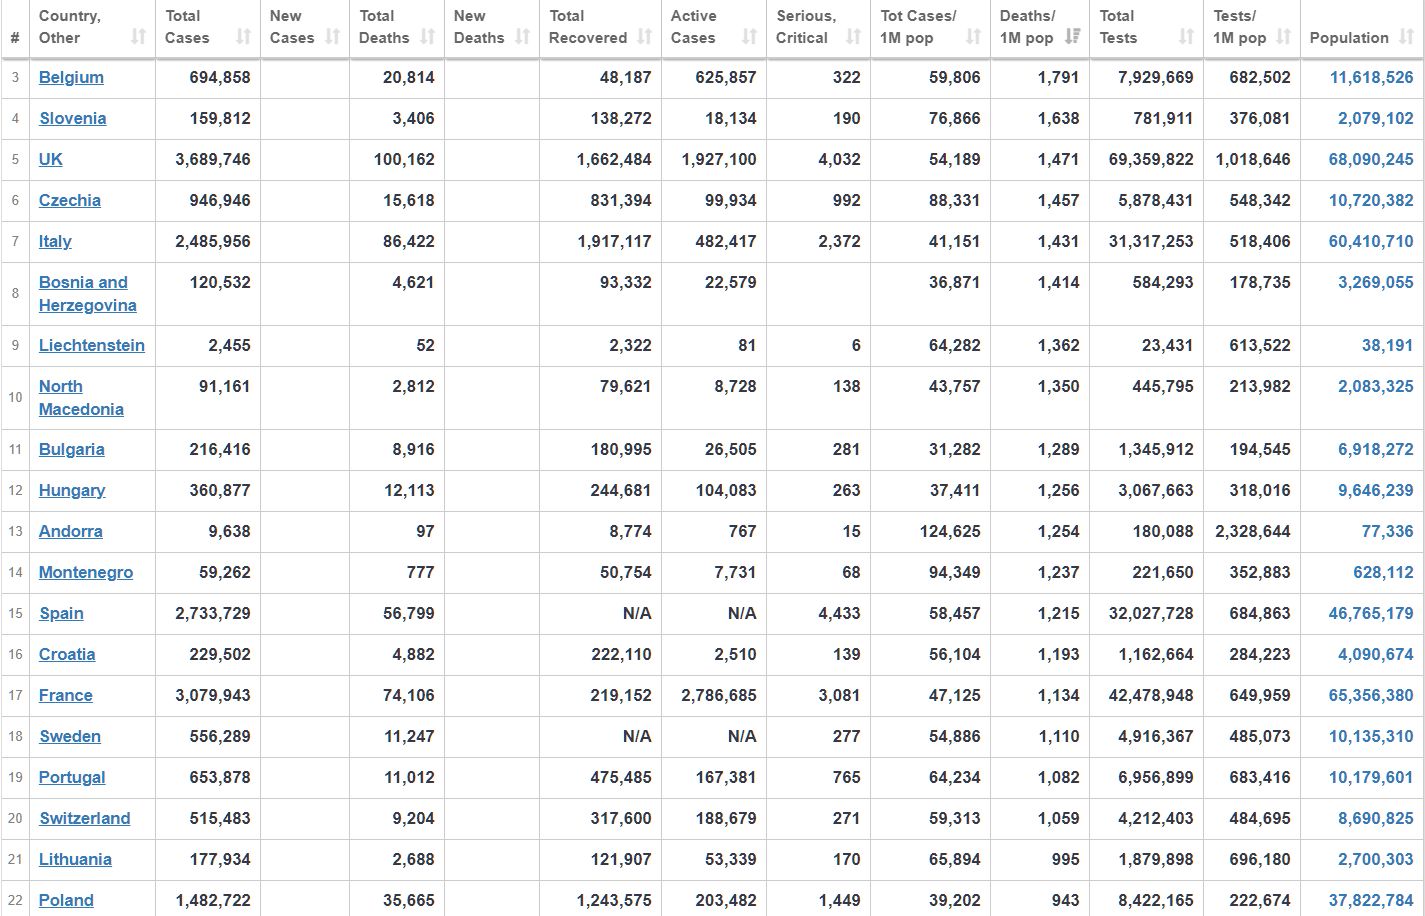Open the Belgium country link

71,77
